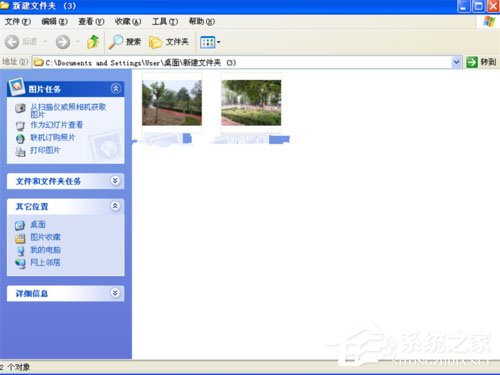Click 从扫描仪或照相机获取图片 link
The width and height of the screenshot is (500, 375).
[x=68, y=111]
